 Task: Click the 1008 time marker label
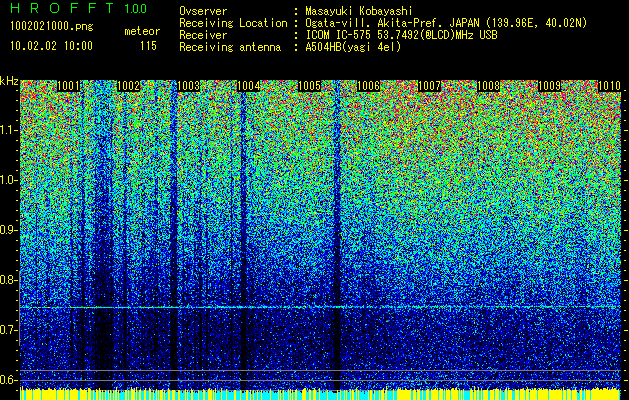point(489,86)
